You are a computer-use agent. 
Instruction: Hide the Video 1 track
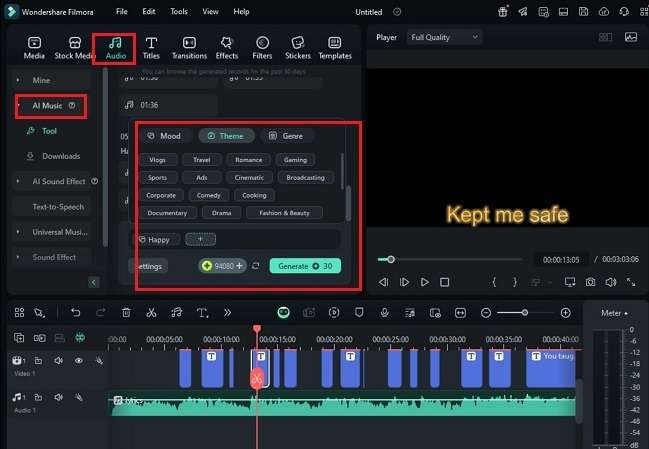79,361
